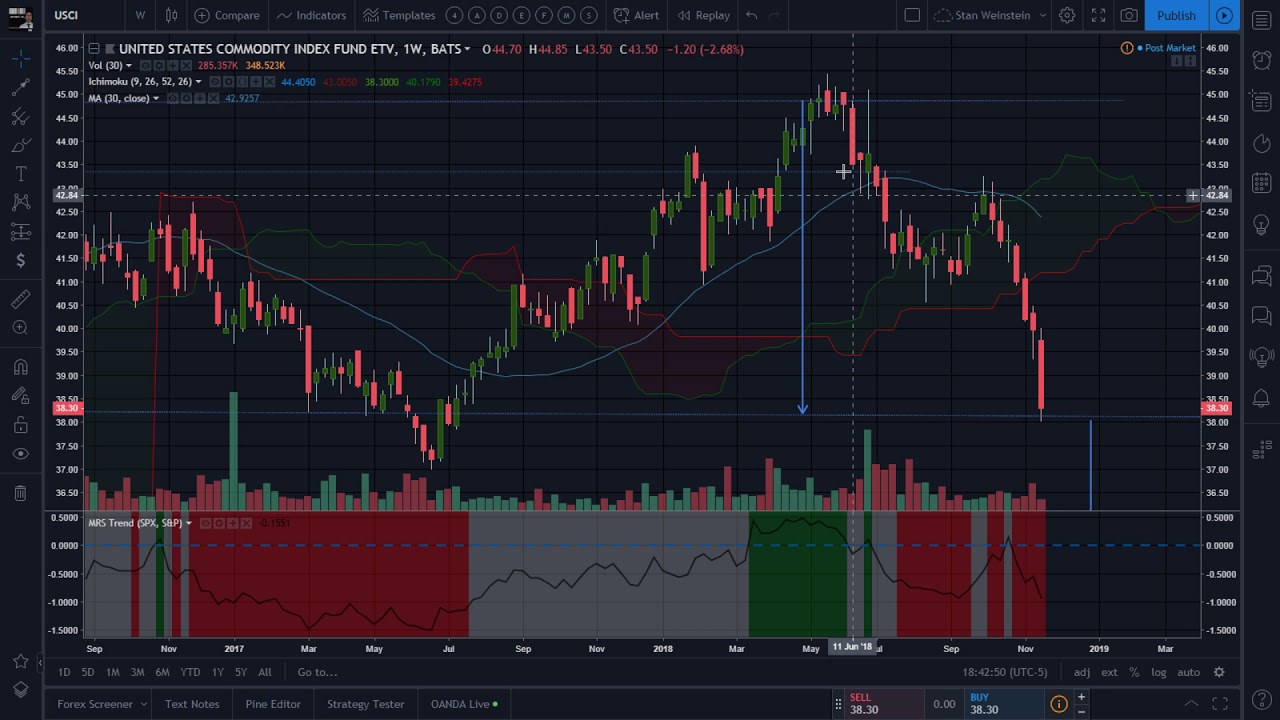Image resolution: width=1280 pixels, height=720 pixels.
Task: Open the Text Notes tab
Action: coord(192,704)
